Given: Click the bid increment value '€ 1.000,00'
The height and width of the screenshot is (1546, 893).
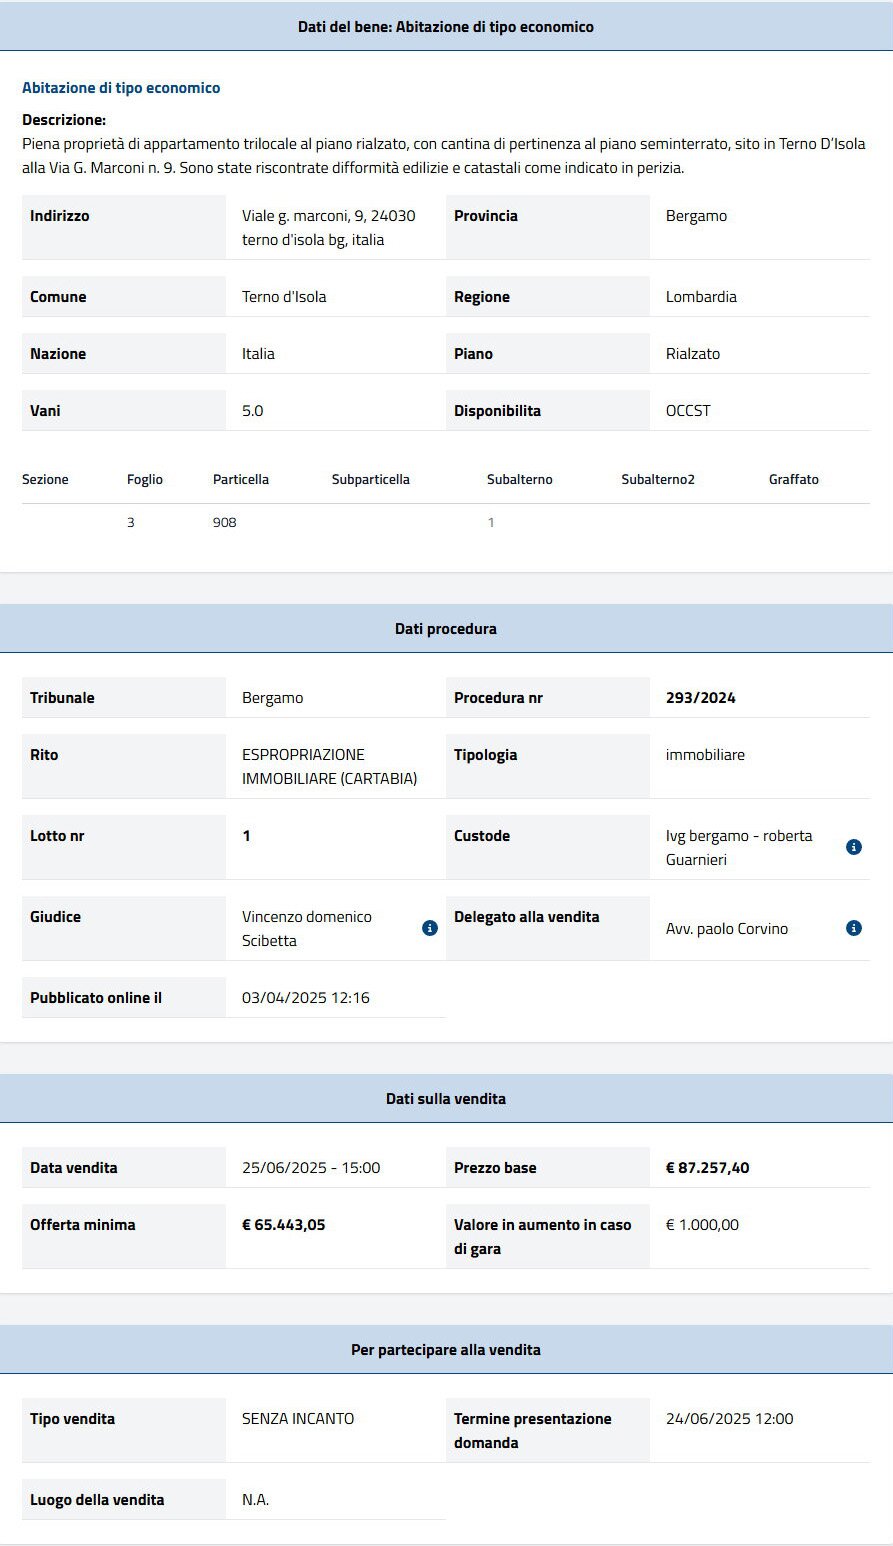Looking at the screenshot, I should [702, 1225].
